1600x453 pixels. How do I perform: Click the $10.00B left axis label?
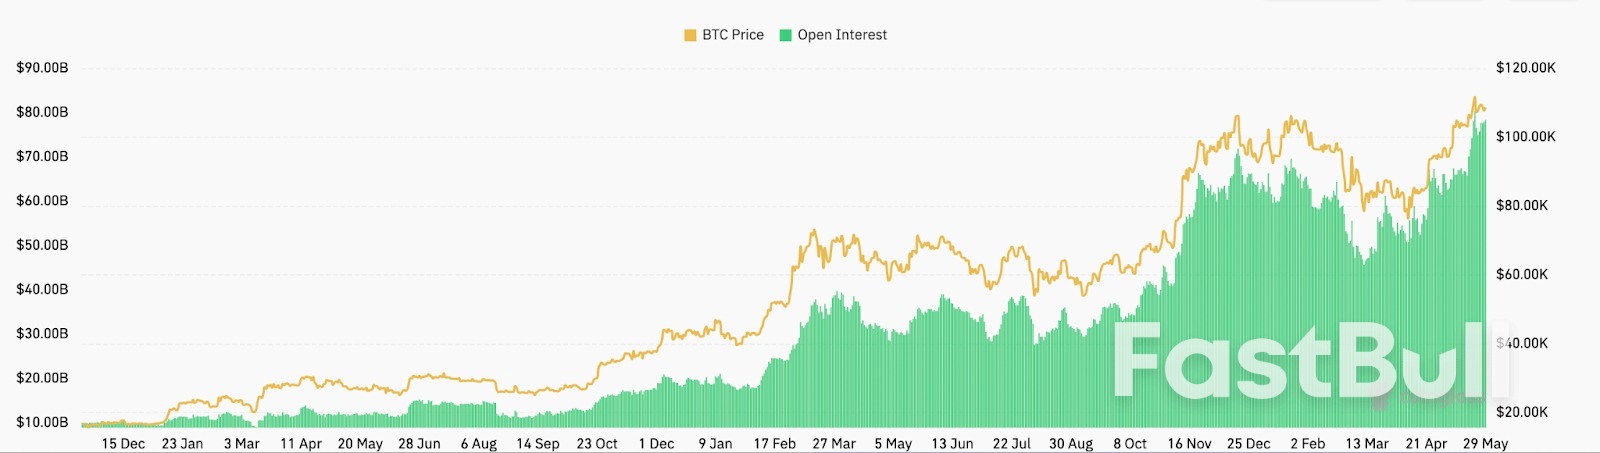[42, 422]
